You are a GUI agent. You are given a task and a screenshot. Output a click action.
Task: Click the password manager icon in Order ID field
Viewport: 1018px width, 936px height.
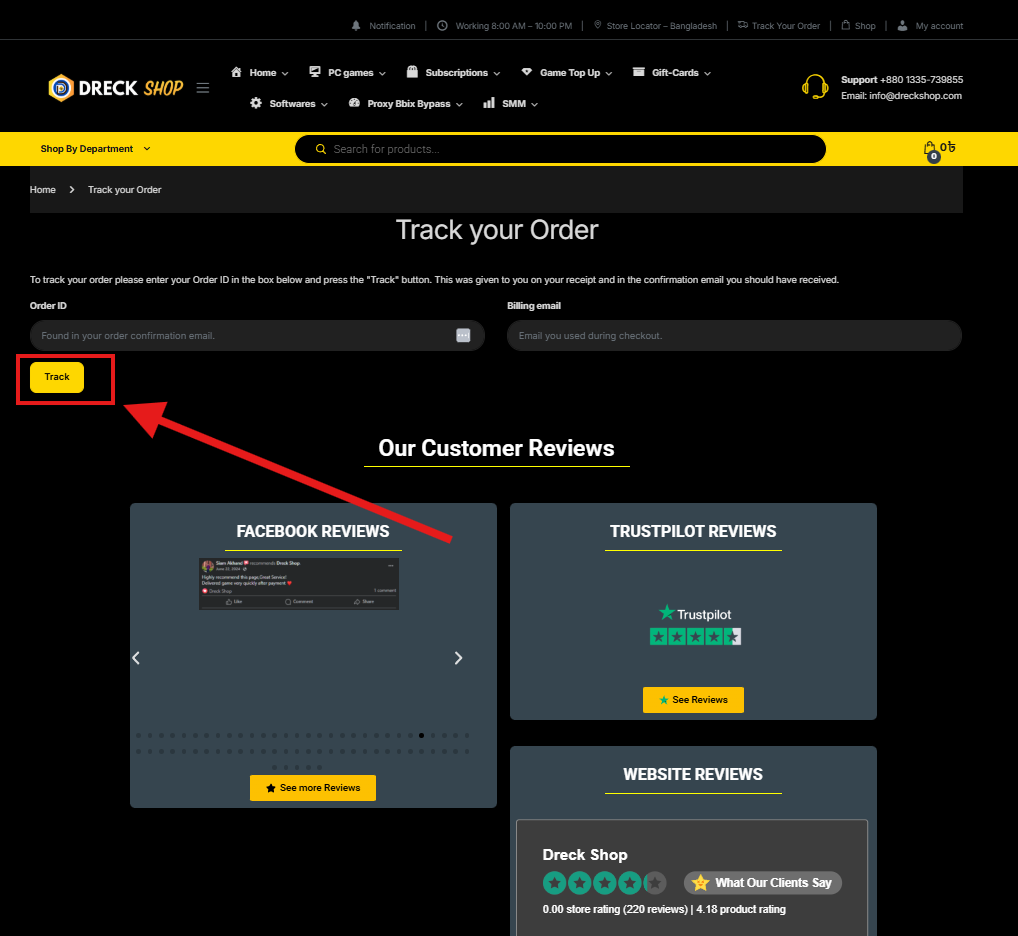463,336
